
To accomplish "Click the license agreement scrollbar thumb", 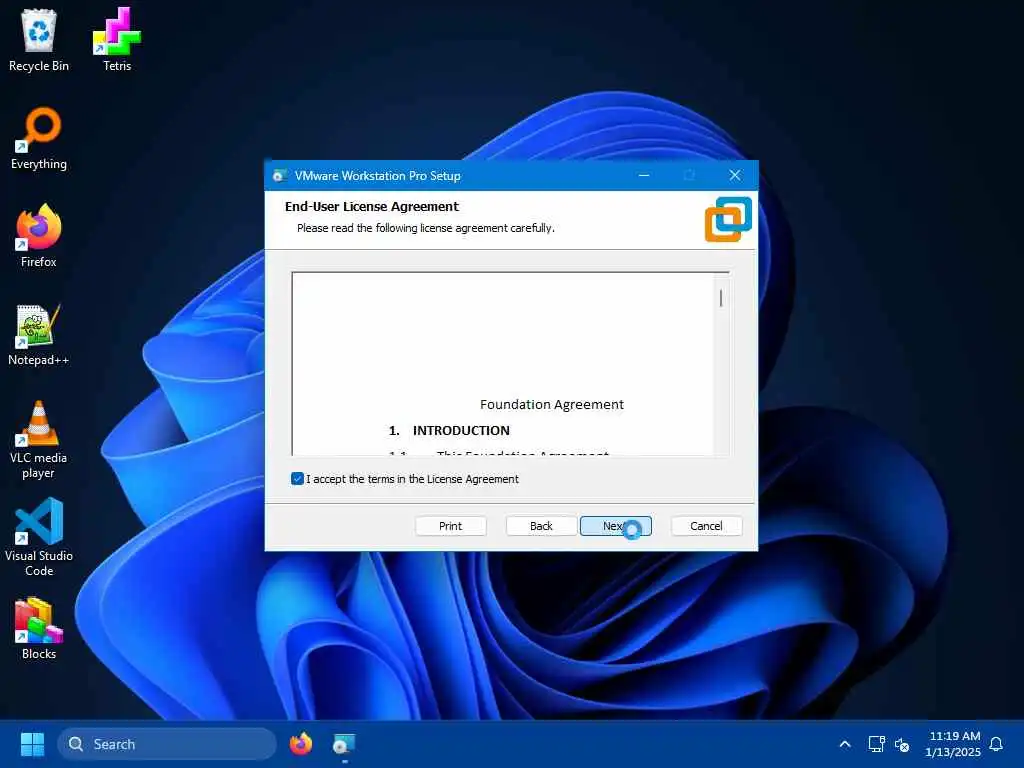I will tap(721, 298).
